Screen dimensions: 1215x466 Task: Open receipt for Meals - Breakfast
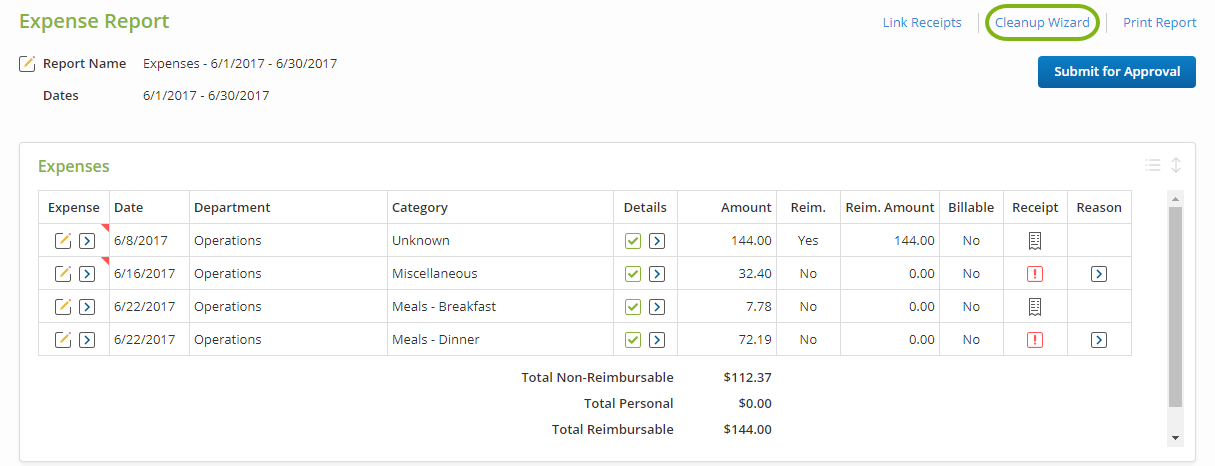coord(1035,306)
